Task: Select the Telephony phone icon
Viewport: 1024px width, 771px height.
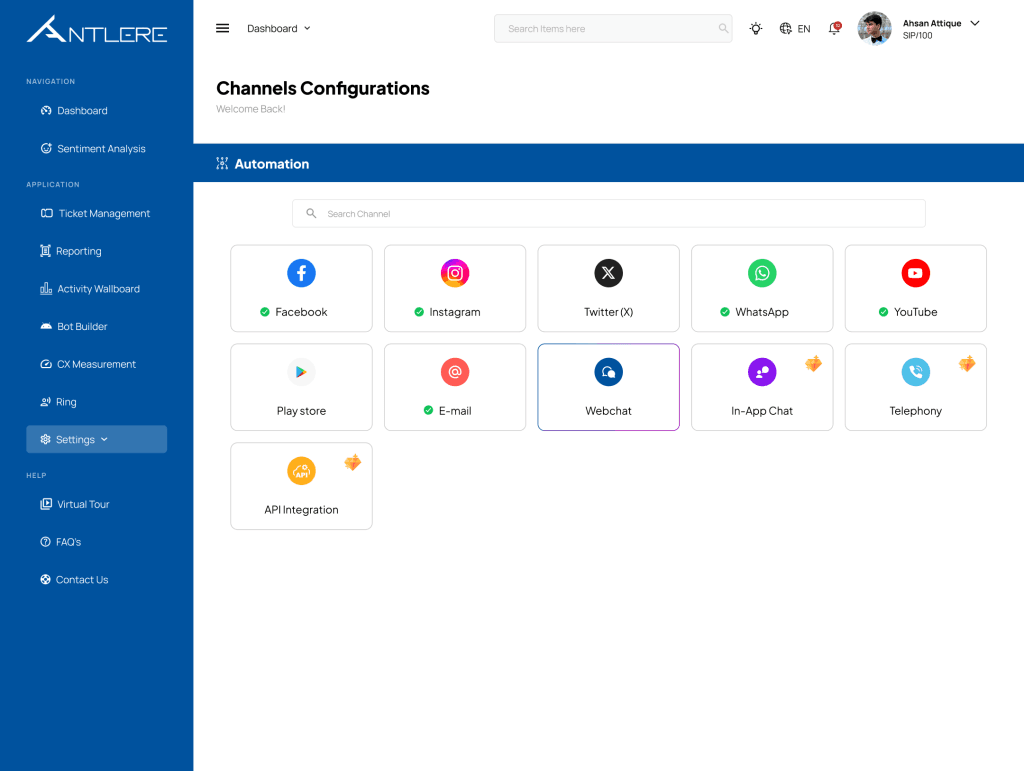Action: click(x=915, y=372)
